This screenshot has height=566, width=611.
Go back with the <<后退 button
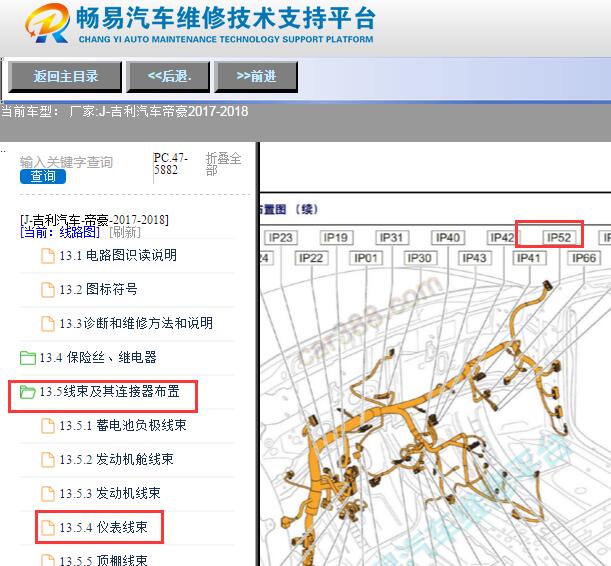(168, 76)
